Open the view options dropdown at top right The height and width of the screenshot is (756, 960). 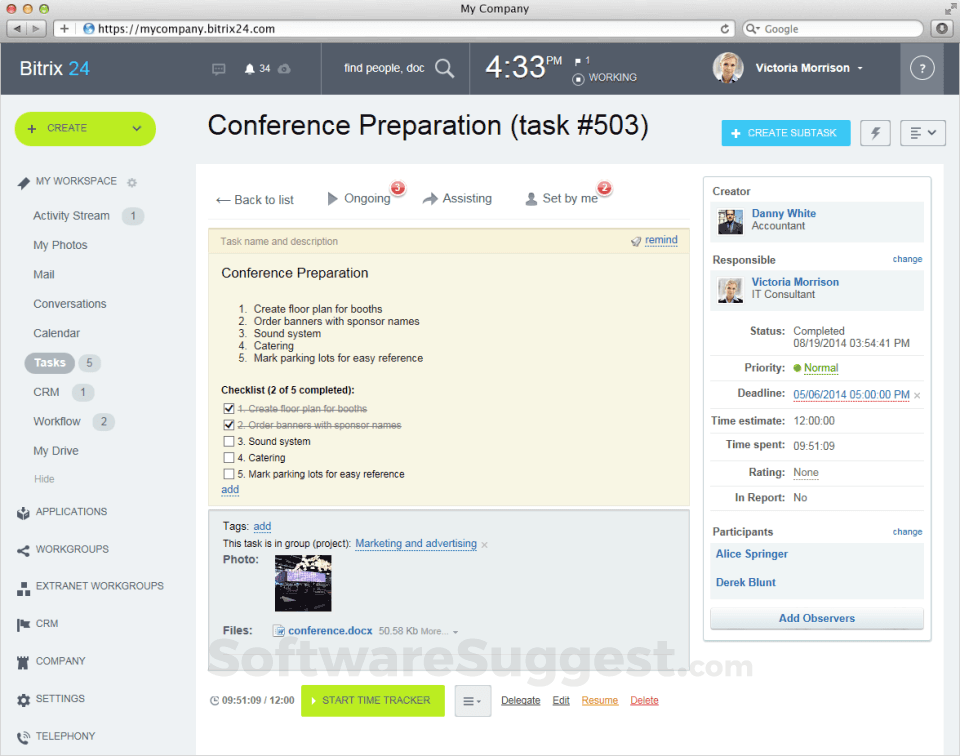point(922,132)
